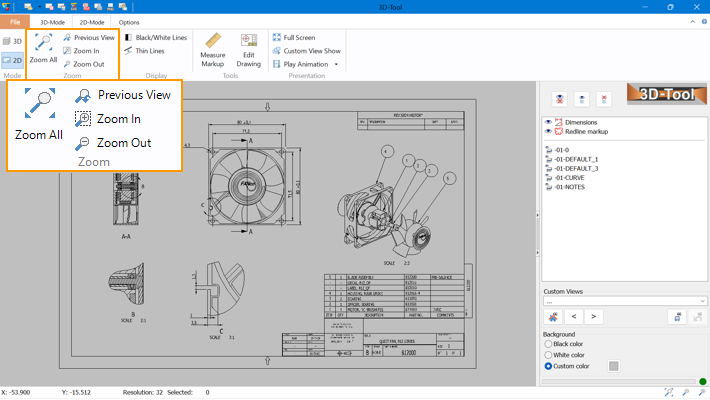
Task: Click the next custom view arrow button
Action: point(594,317)
